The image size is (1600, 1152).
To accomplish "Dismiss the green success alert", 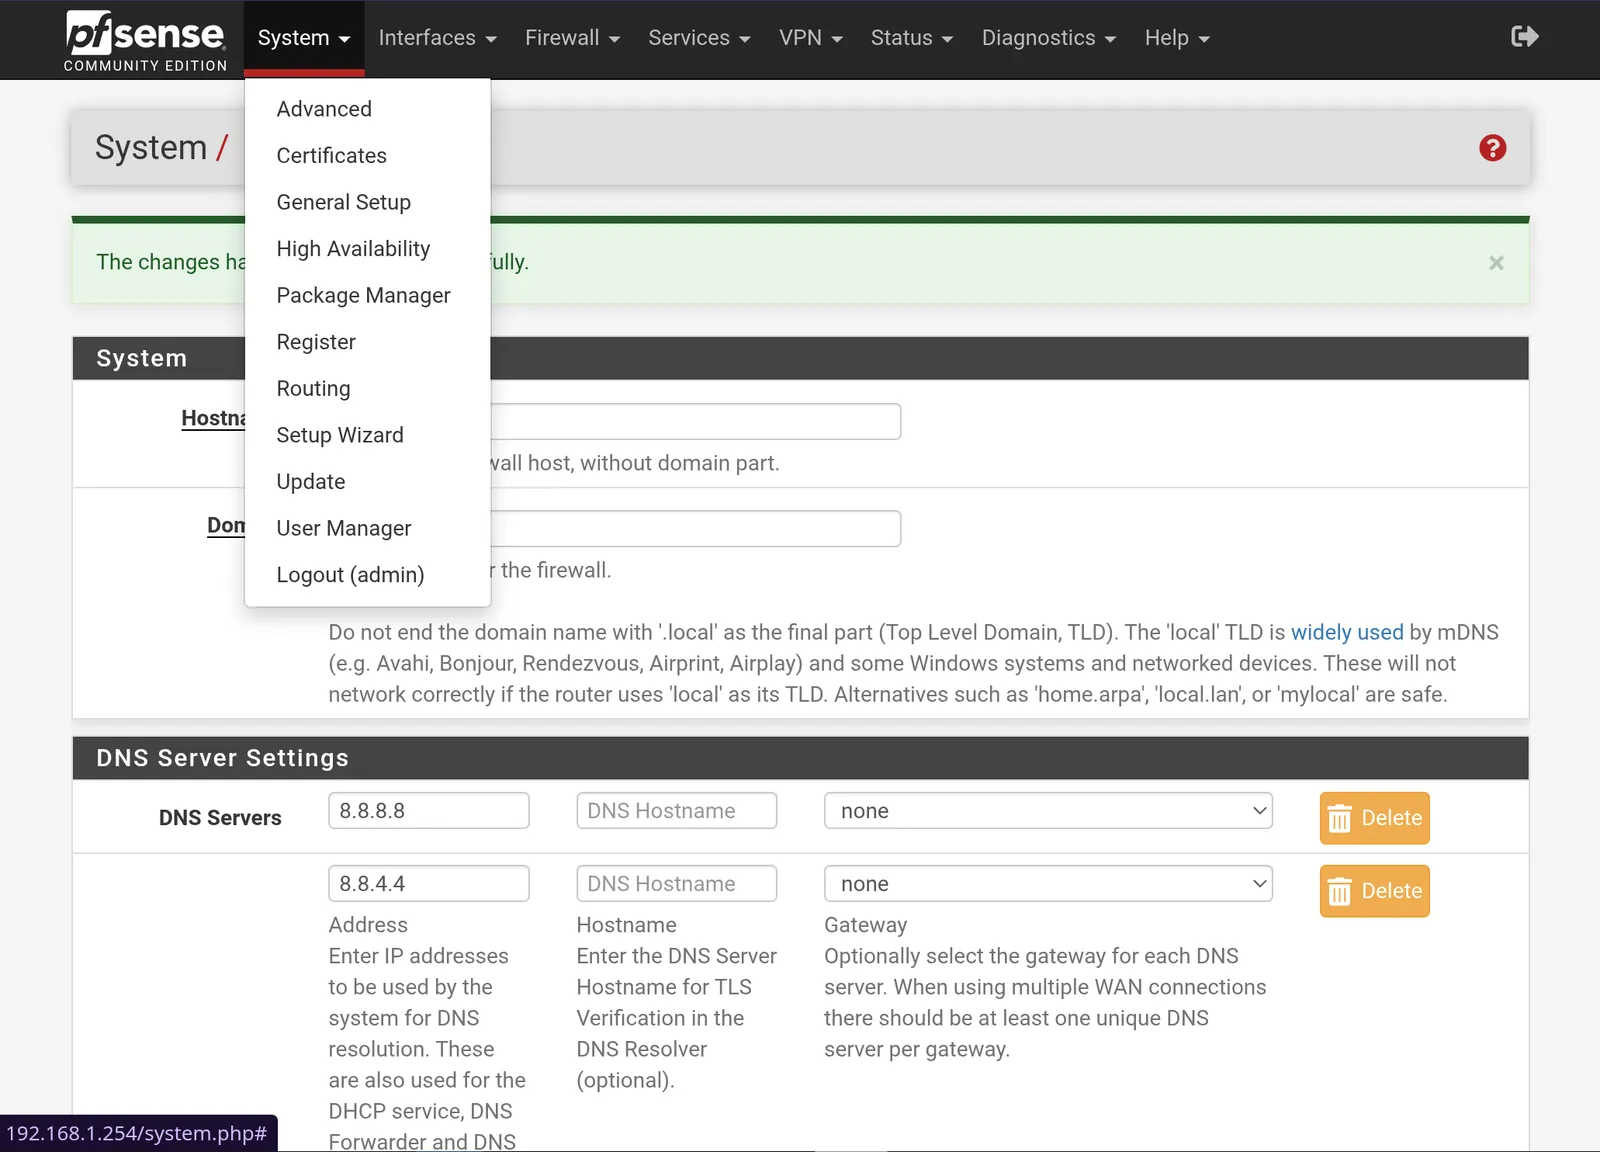I will pyautogui.click(x=1496, y=263).
